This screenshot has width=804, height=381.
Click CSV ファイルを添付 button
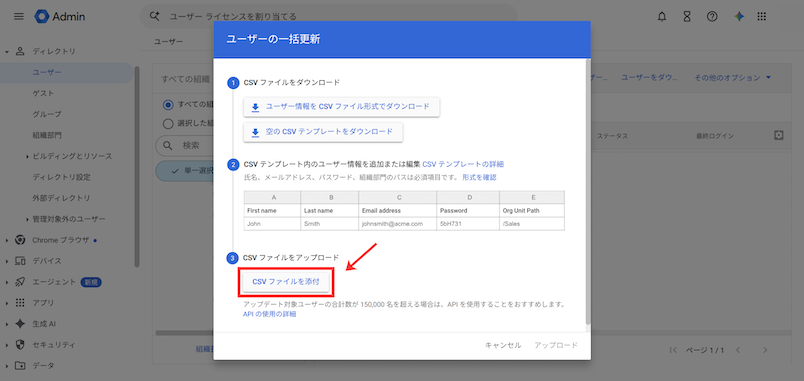(286, 282)
